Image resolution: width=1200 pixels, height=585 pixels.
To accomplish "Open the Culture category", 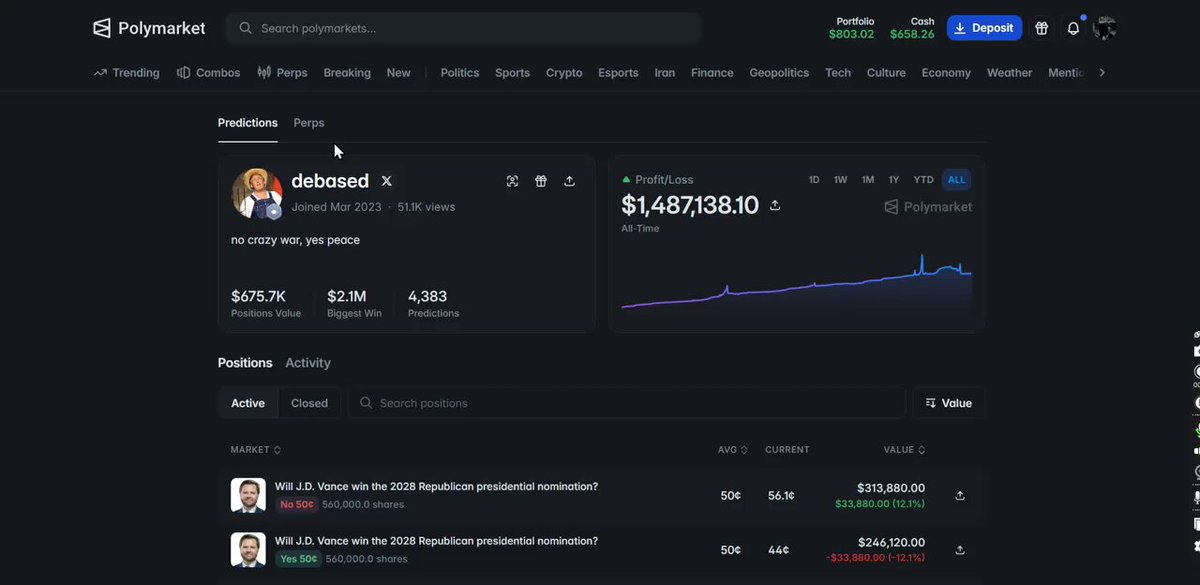I will pyautogui.click(x=886, y=73).
